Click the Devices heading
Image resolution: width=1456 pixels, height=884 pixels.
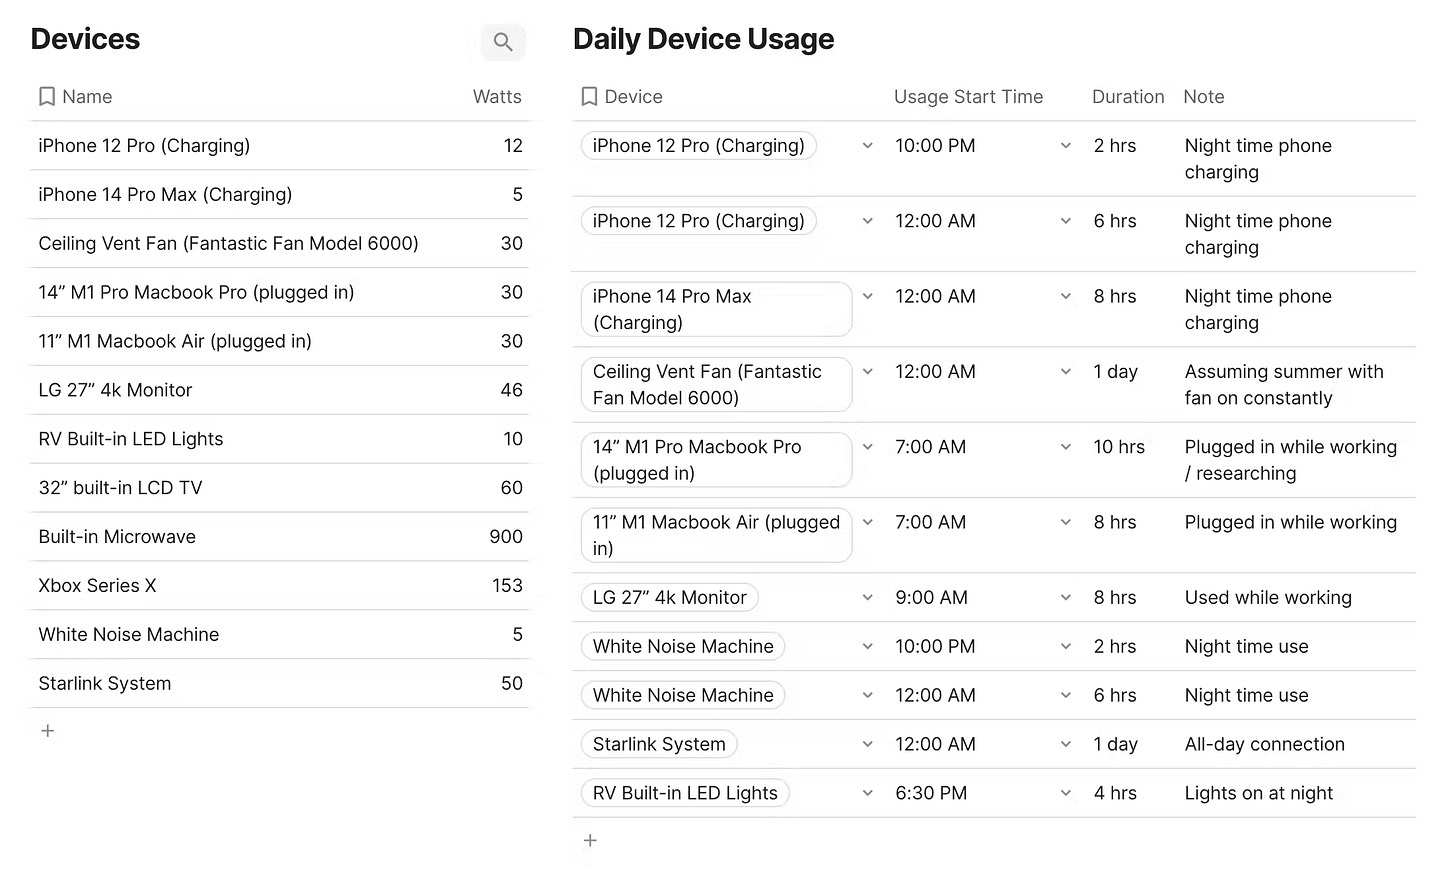click(85, 39)
